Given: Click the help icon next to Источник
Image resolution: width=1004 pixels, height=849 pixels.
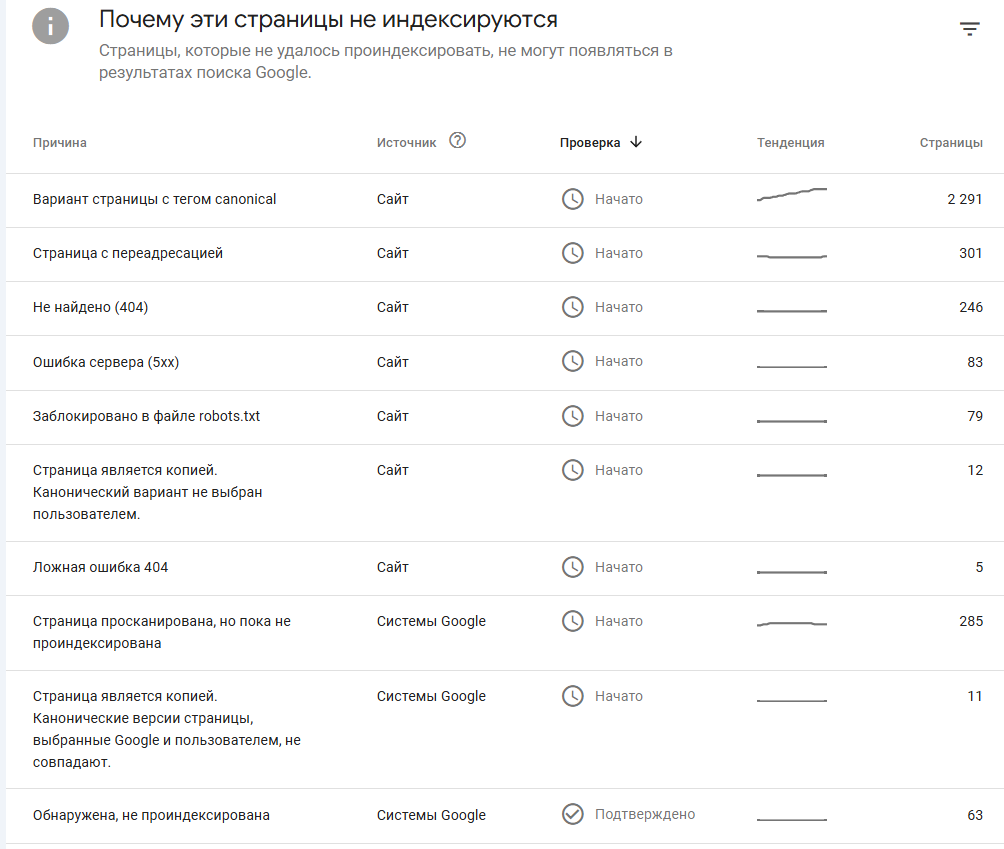Looking at the screenshot, I should pyautogui.click(x=458, y=141).
